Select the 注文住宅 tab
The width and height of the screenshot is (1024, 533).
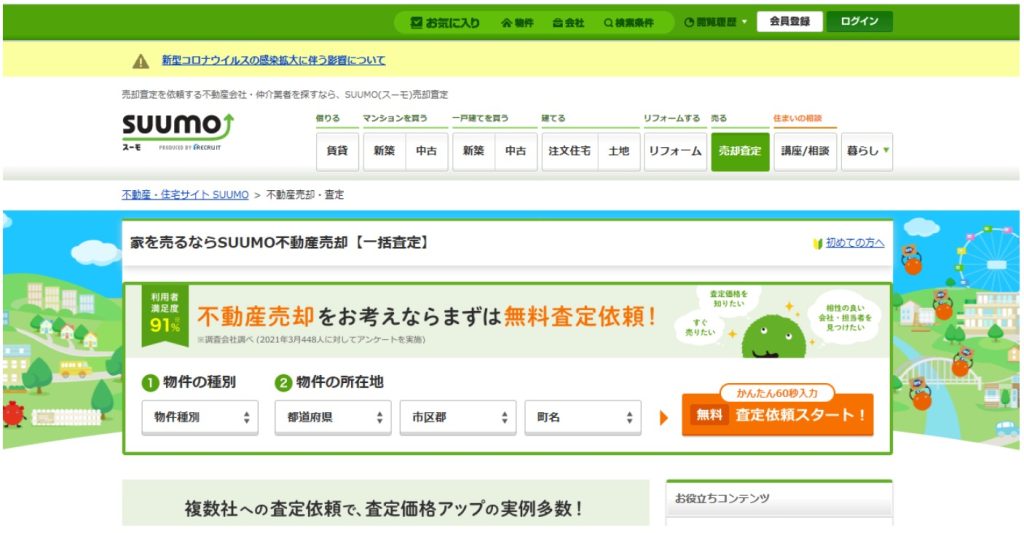(569, 152)
